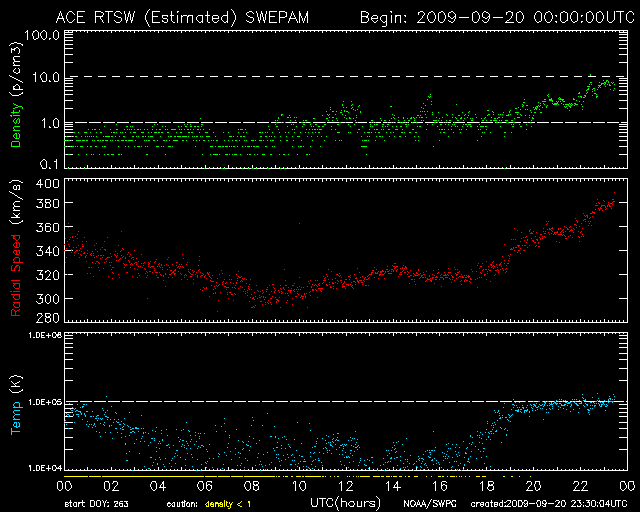Click the yellow 'density < 1' caution legend
The image size is (640, 512).
point(228,504)
